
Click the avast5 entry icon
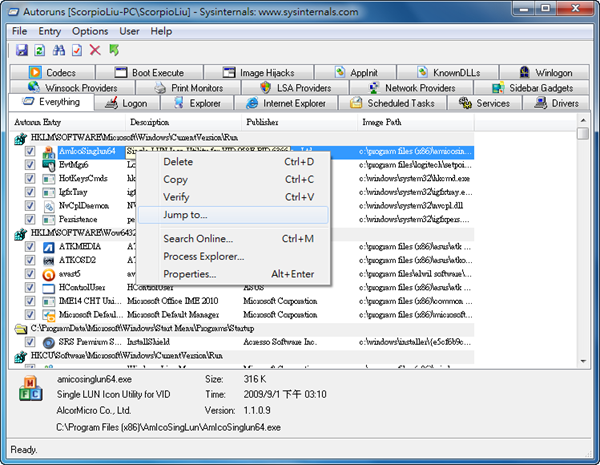coord(49,273)
